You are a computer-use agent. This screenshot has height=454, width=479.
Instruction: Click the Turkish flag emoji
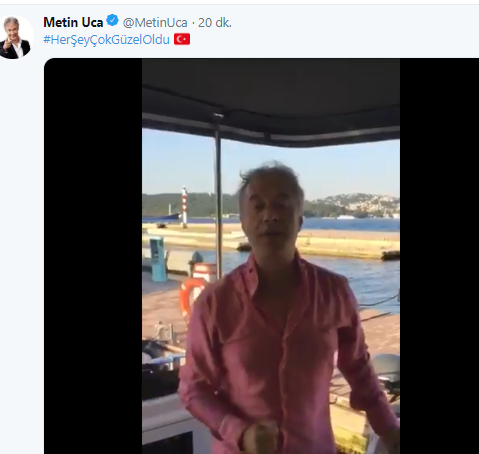pyautogui.click(x=182, y=39)
